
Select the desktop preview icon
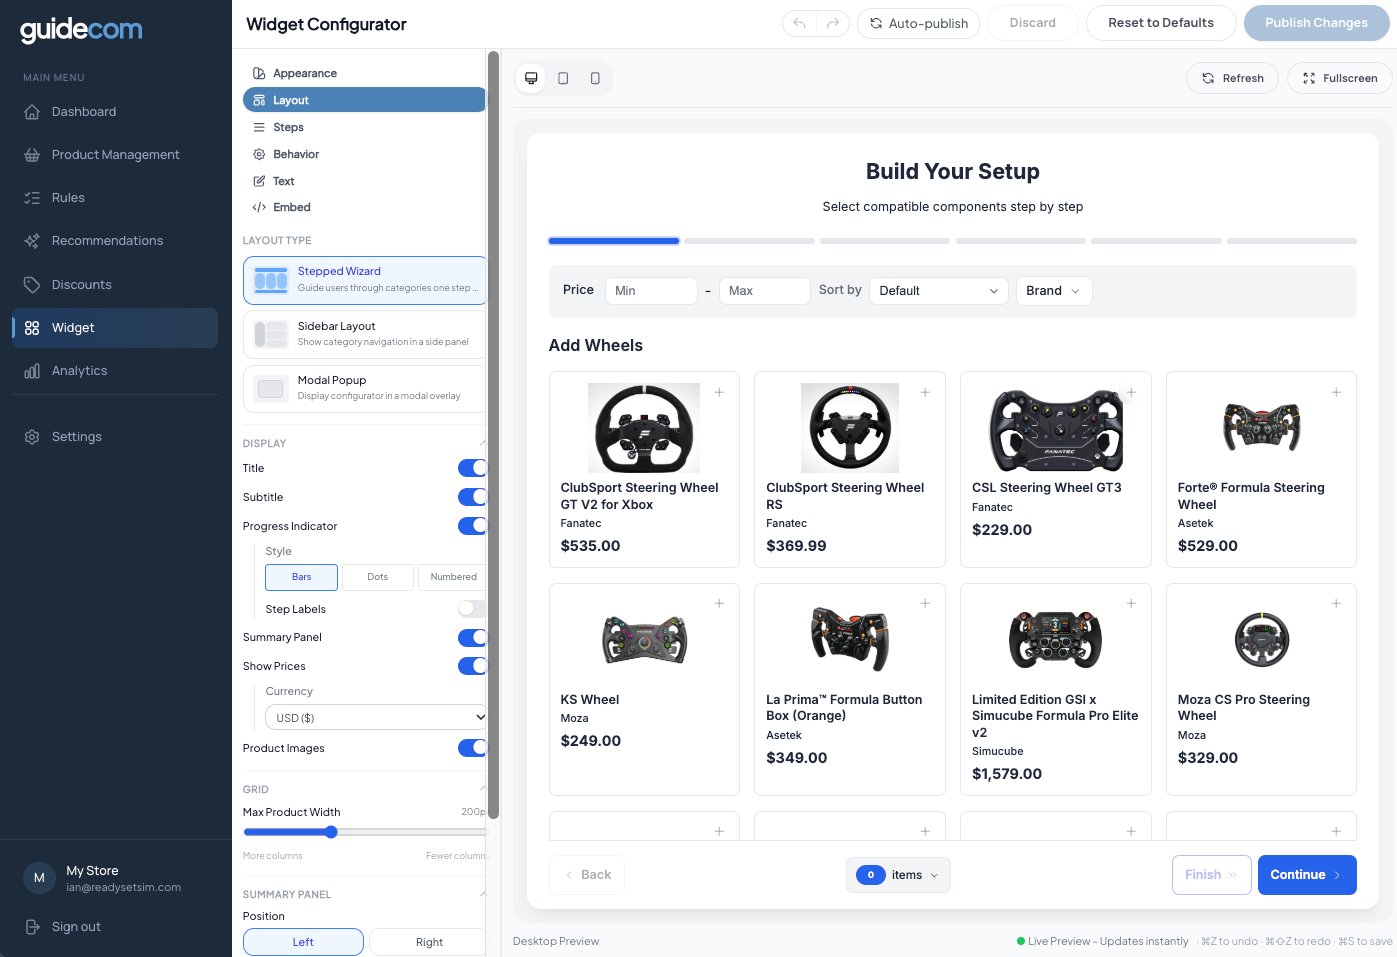tap(531, 77)
